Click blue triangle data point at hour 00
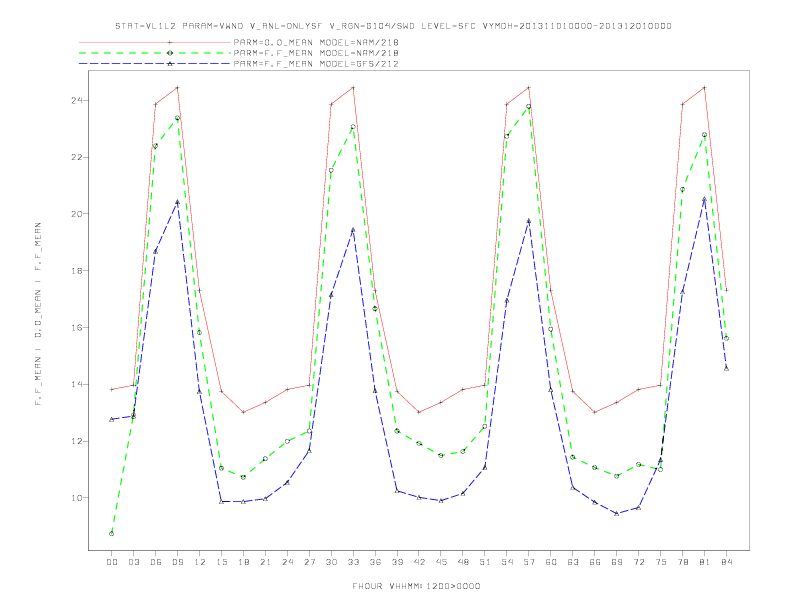Image resolution: width=792 pixels, height=612 pixels. point(112,419)
